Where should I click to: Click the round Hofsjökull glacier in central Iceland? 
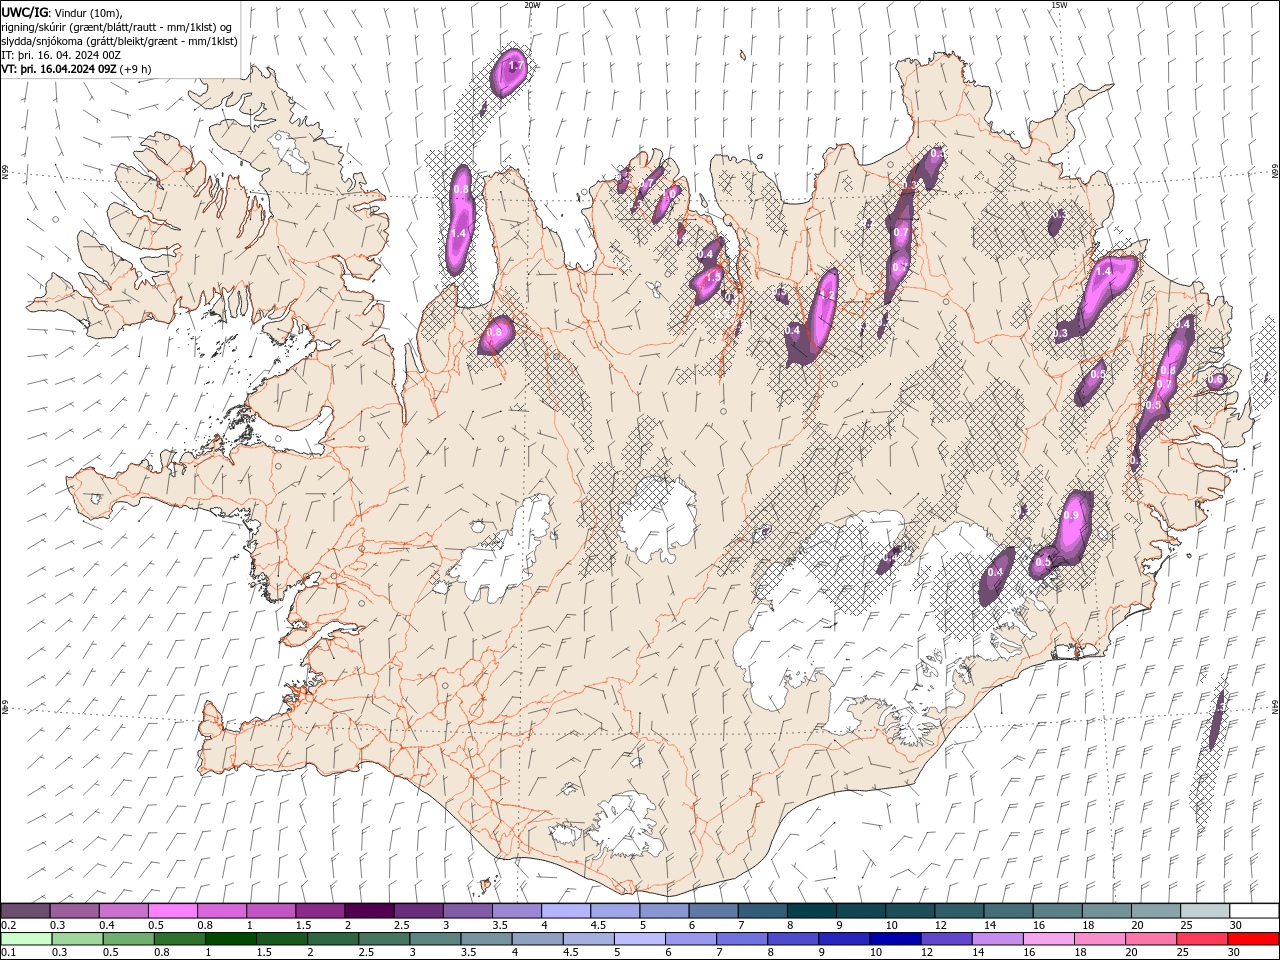coord(657,519)
